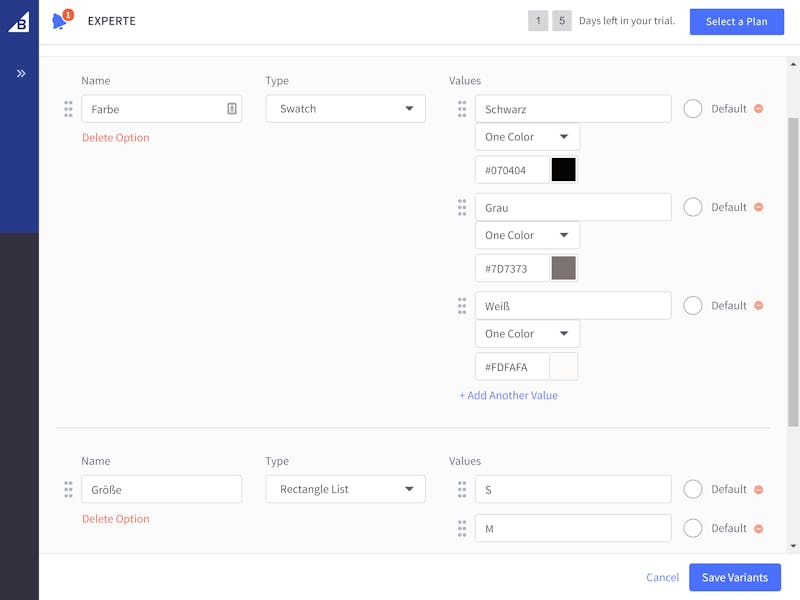Screen dimensions: 800x600
Task: Expand the sidebar with double chevron
Action: [21, 73]
